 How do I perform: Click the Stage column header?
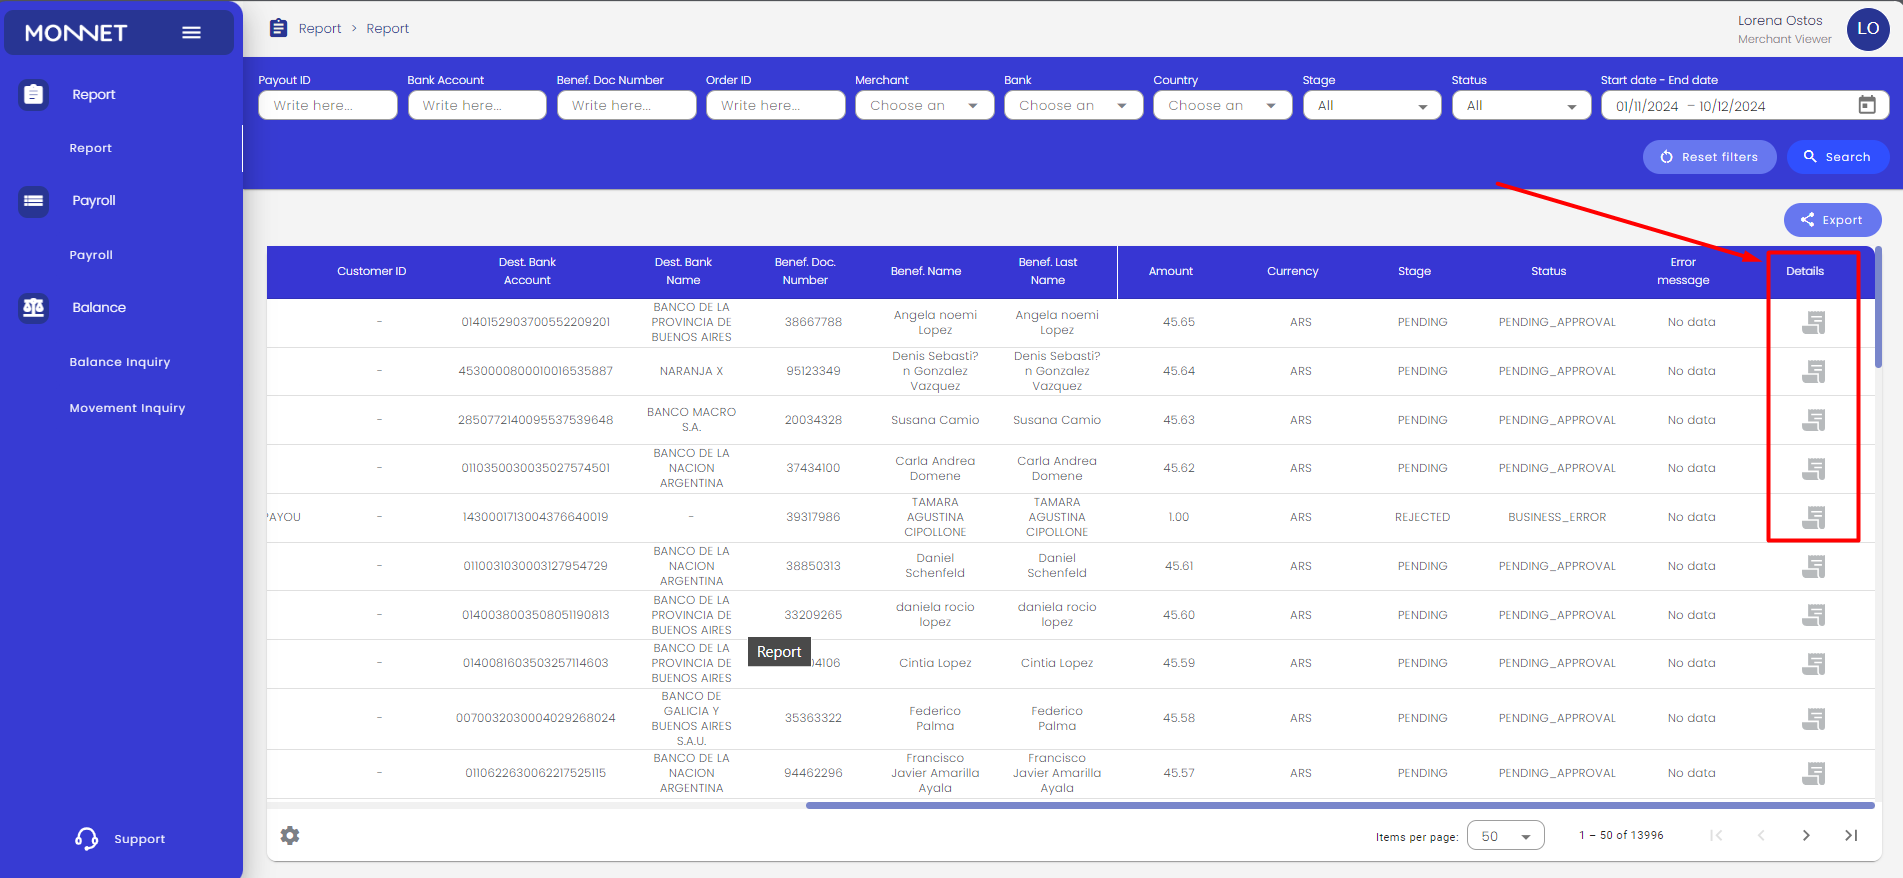pos(1414,271)
